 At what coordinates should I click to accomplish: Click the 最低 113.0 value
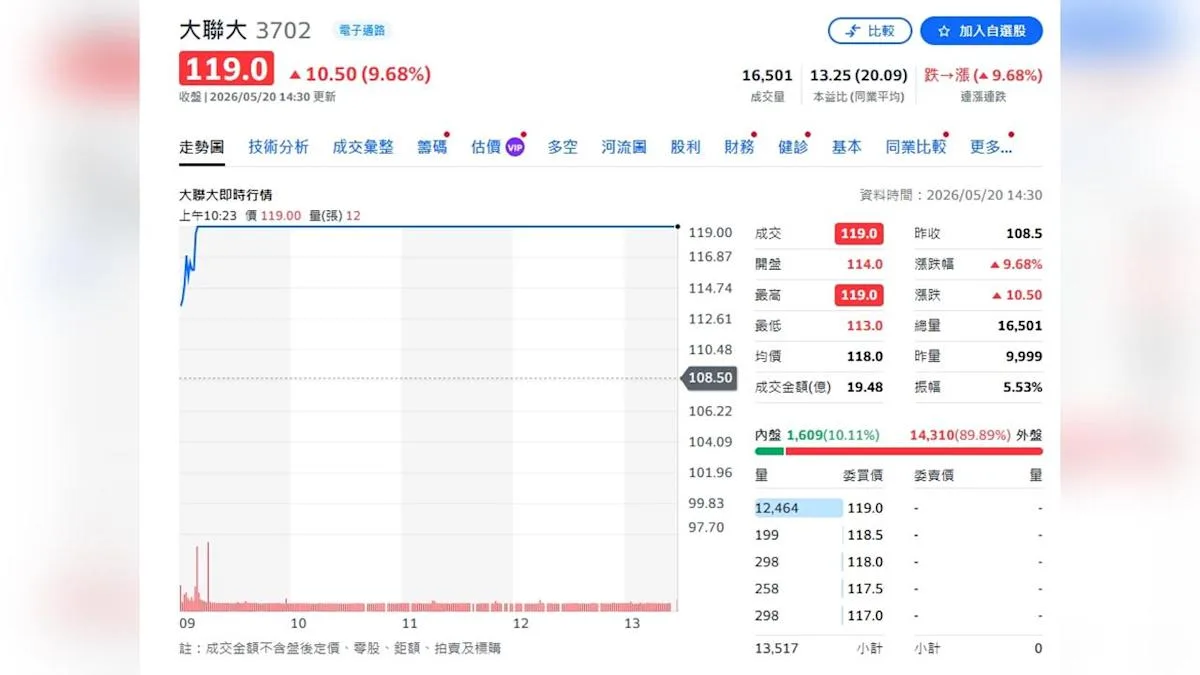pos(865,326)
